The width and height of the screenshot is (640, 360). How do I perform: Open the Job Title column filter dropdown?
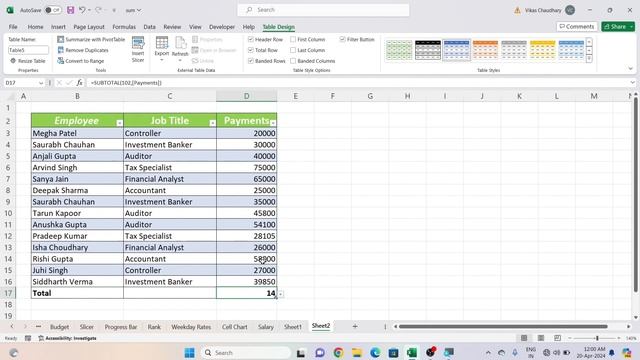coord(212,123)
